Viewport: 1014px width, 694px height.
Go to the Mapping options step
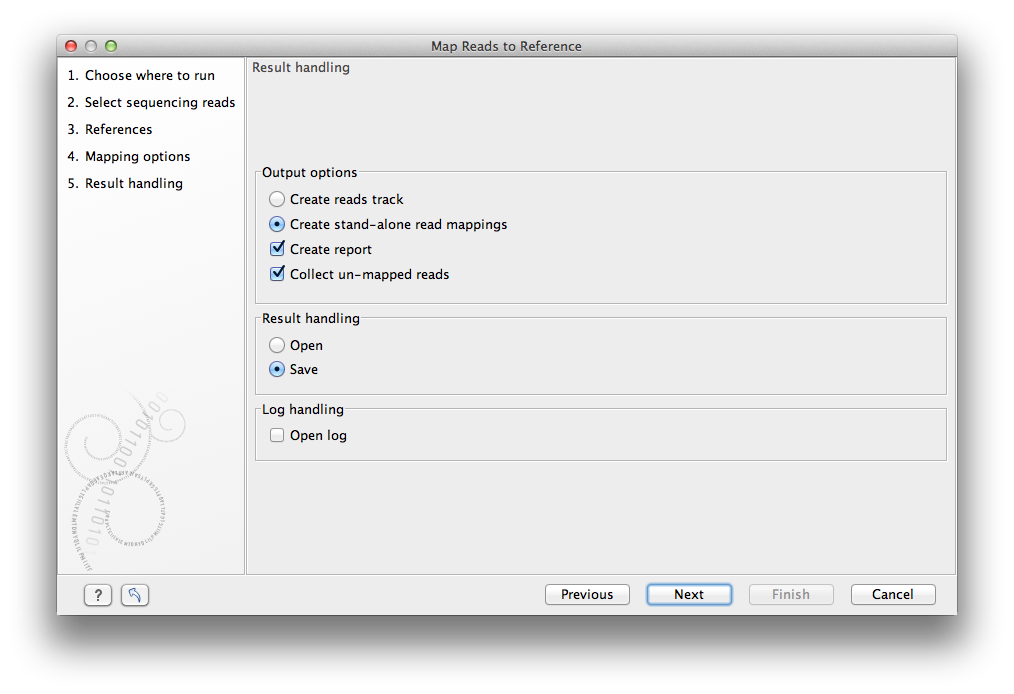129,156
